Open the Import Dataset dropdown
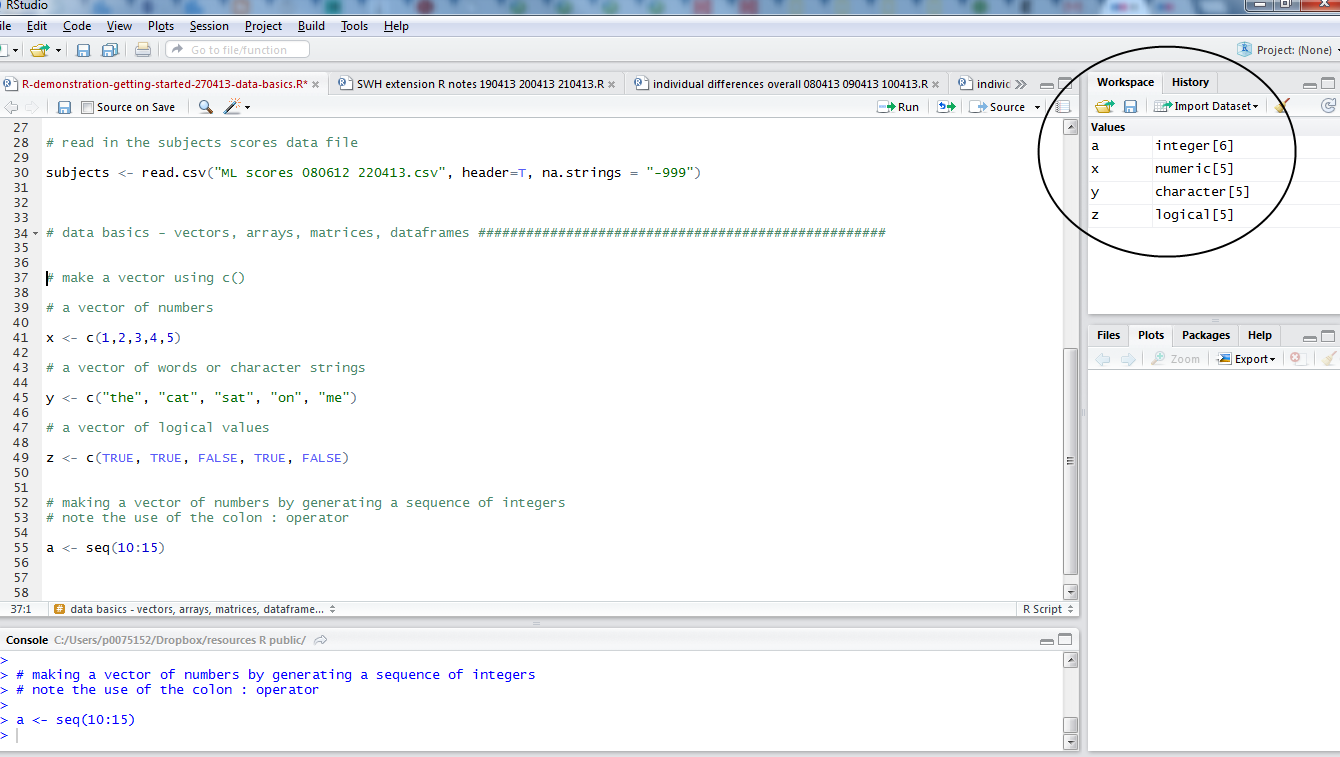Image resolution: width=1340 pixels, height=757 pixels. coord(1209,106)
